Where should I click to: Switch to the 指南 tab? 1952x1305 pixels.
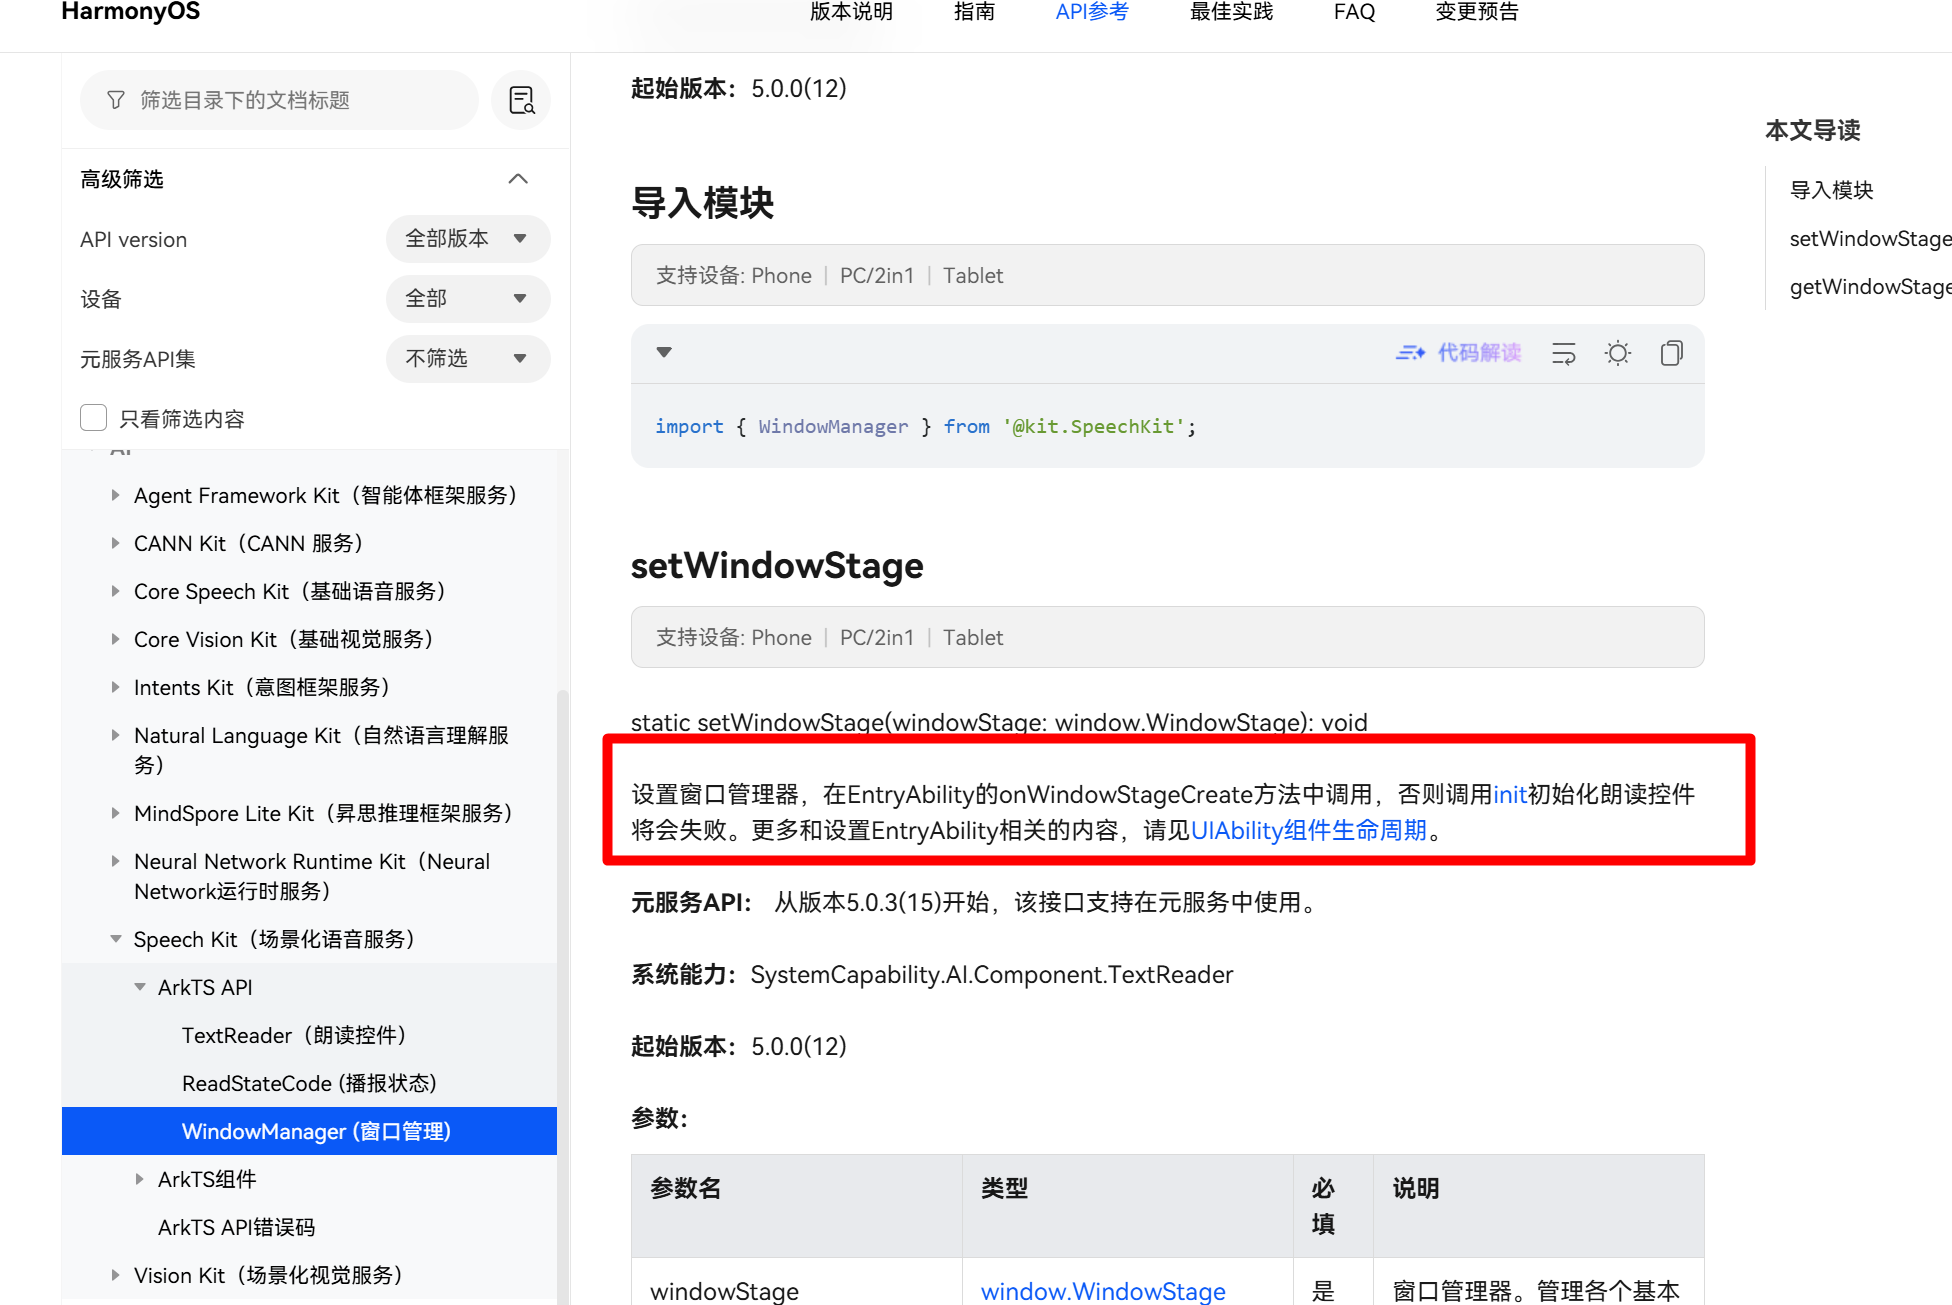tap(974, 12)
